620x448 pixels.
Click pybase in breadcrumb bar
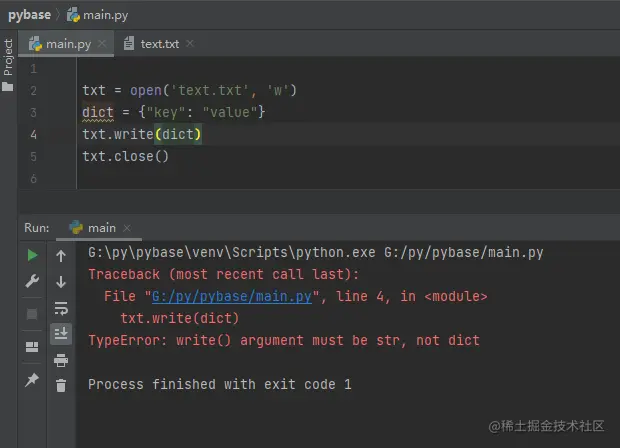tap(29, 15)
